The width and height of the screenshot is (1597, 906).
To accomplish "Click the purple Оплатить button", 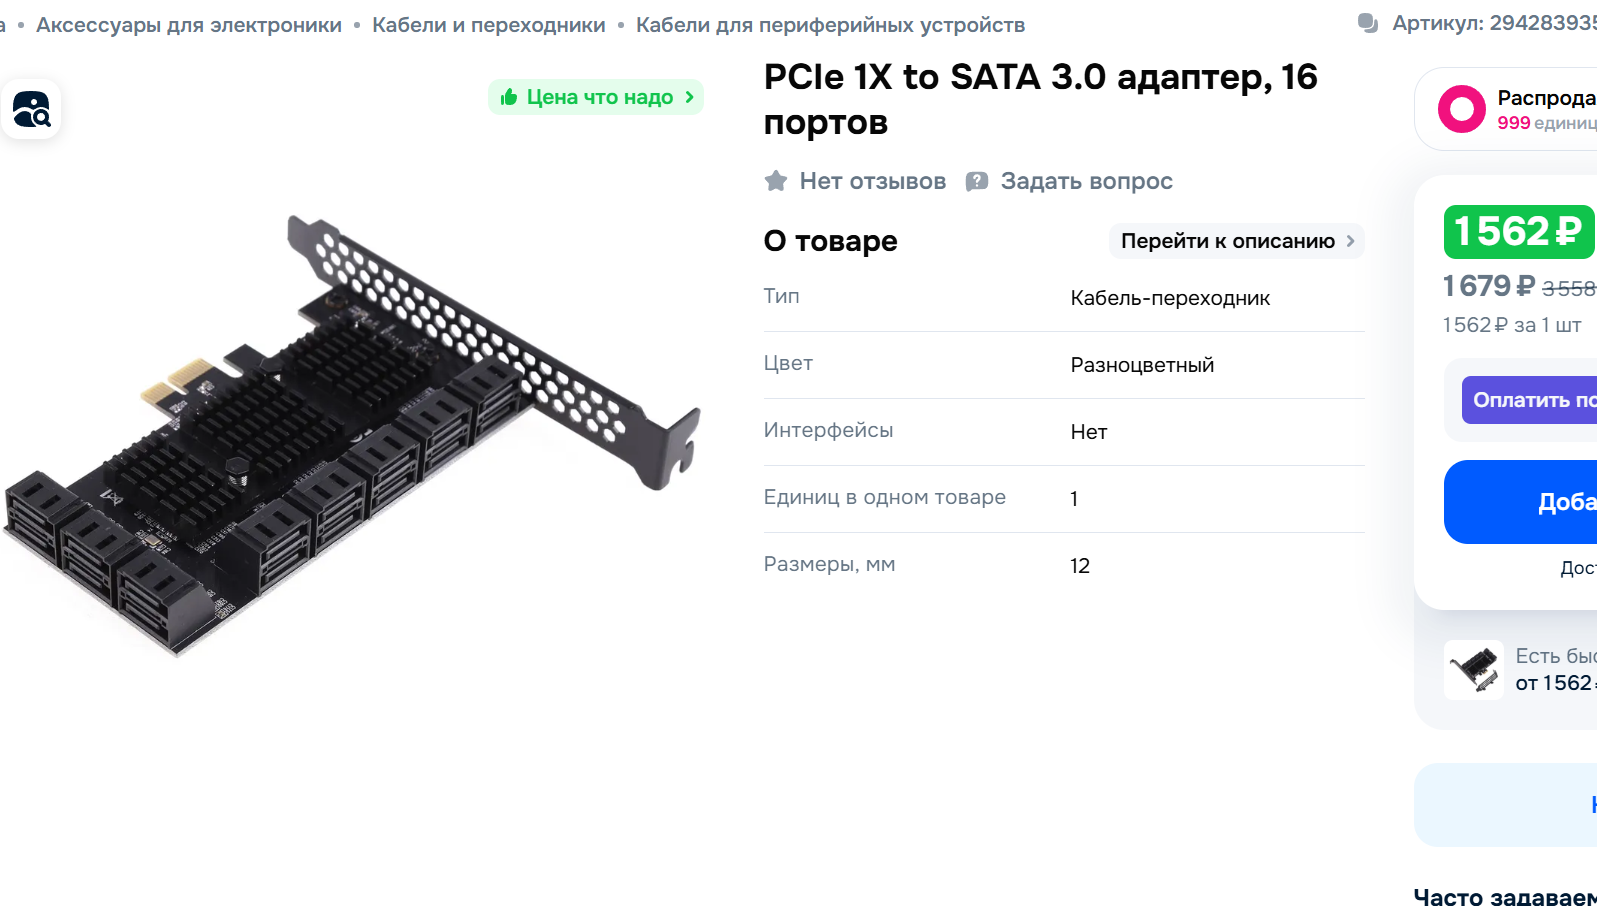I will (1529, 400).
